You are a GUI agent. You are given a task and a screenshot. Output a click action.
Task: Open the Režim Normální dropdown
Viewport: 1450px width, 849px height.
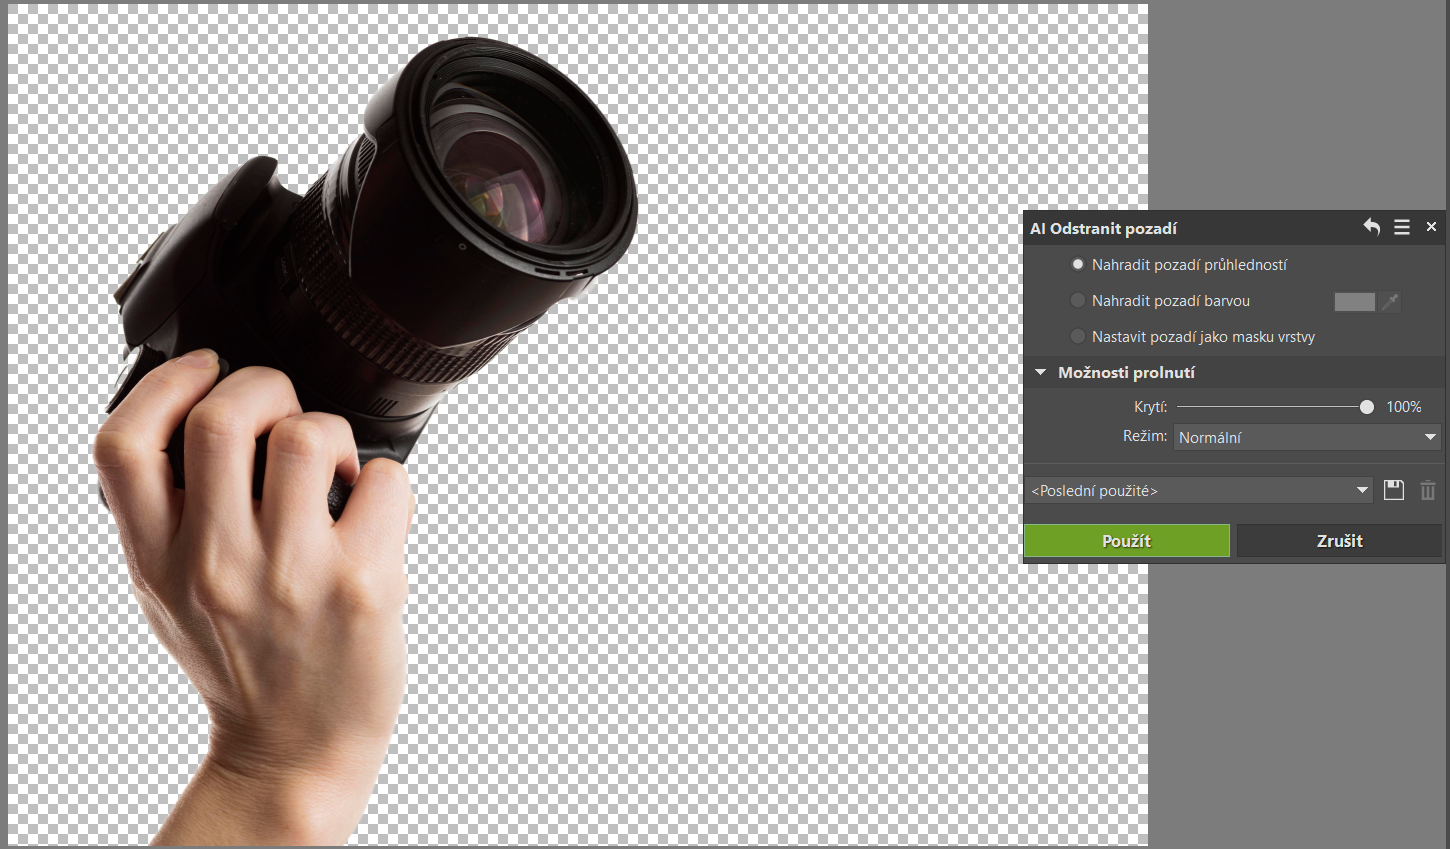1308,437
